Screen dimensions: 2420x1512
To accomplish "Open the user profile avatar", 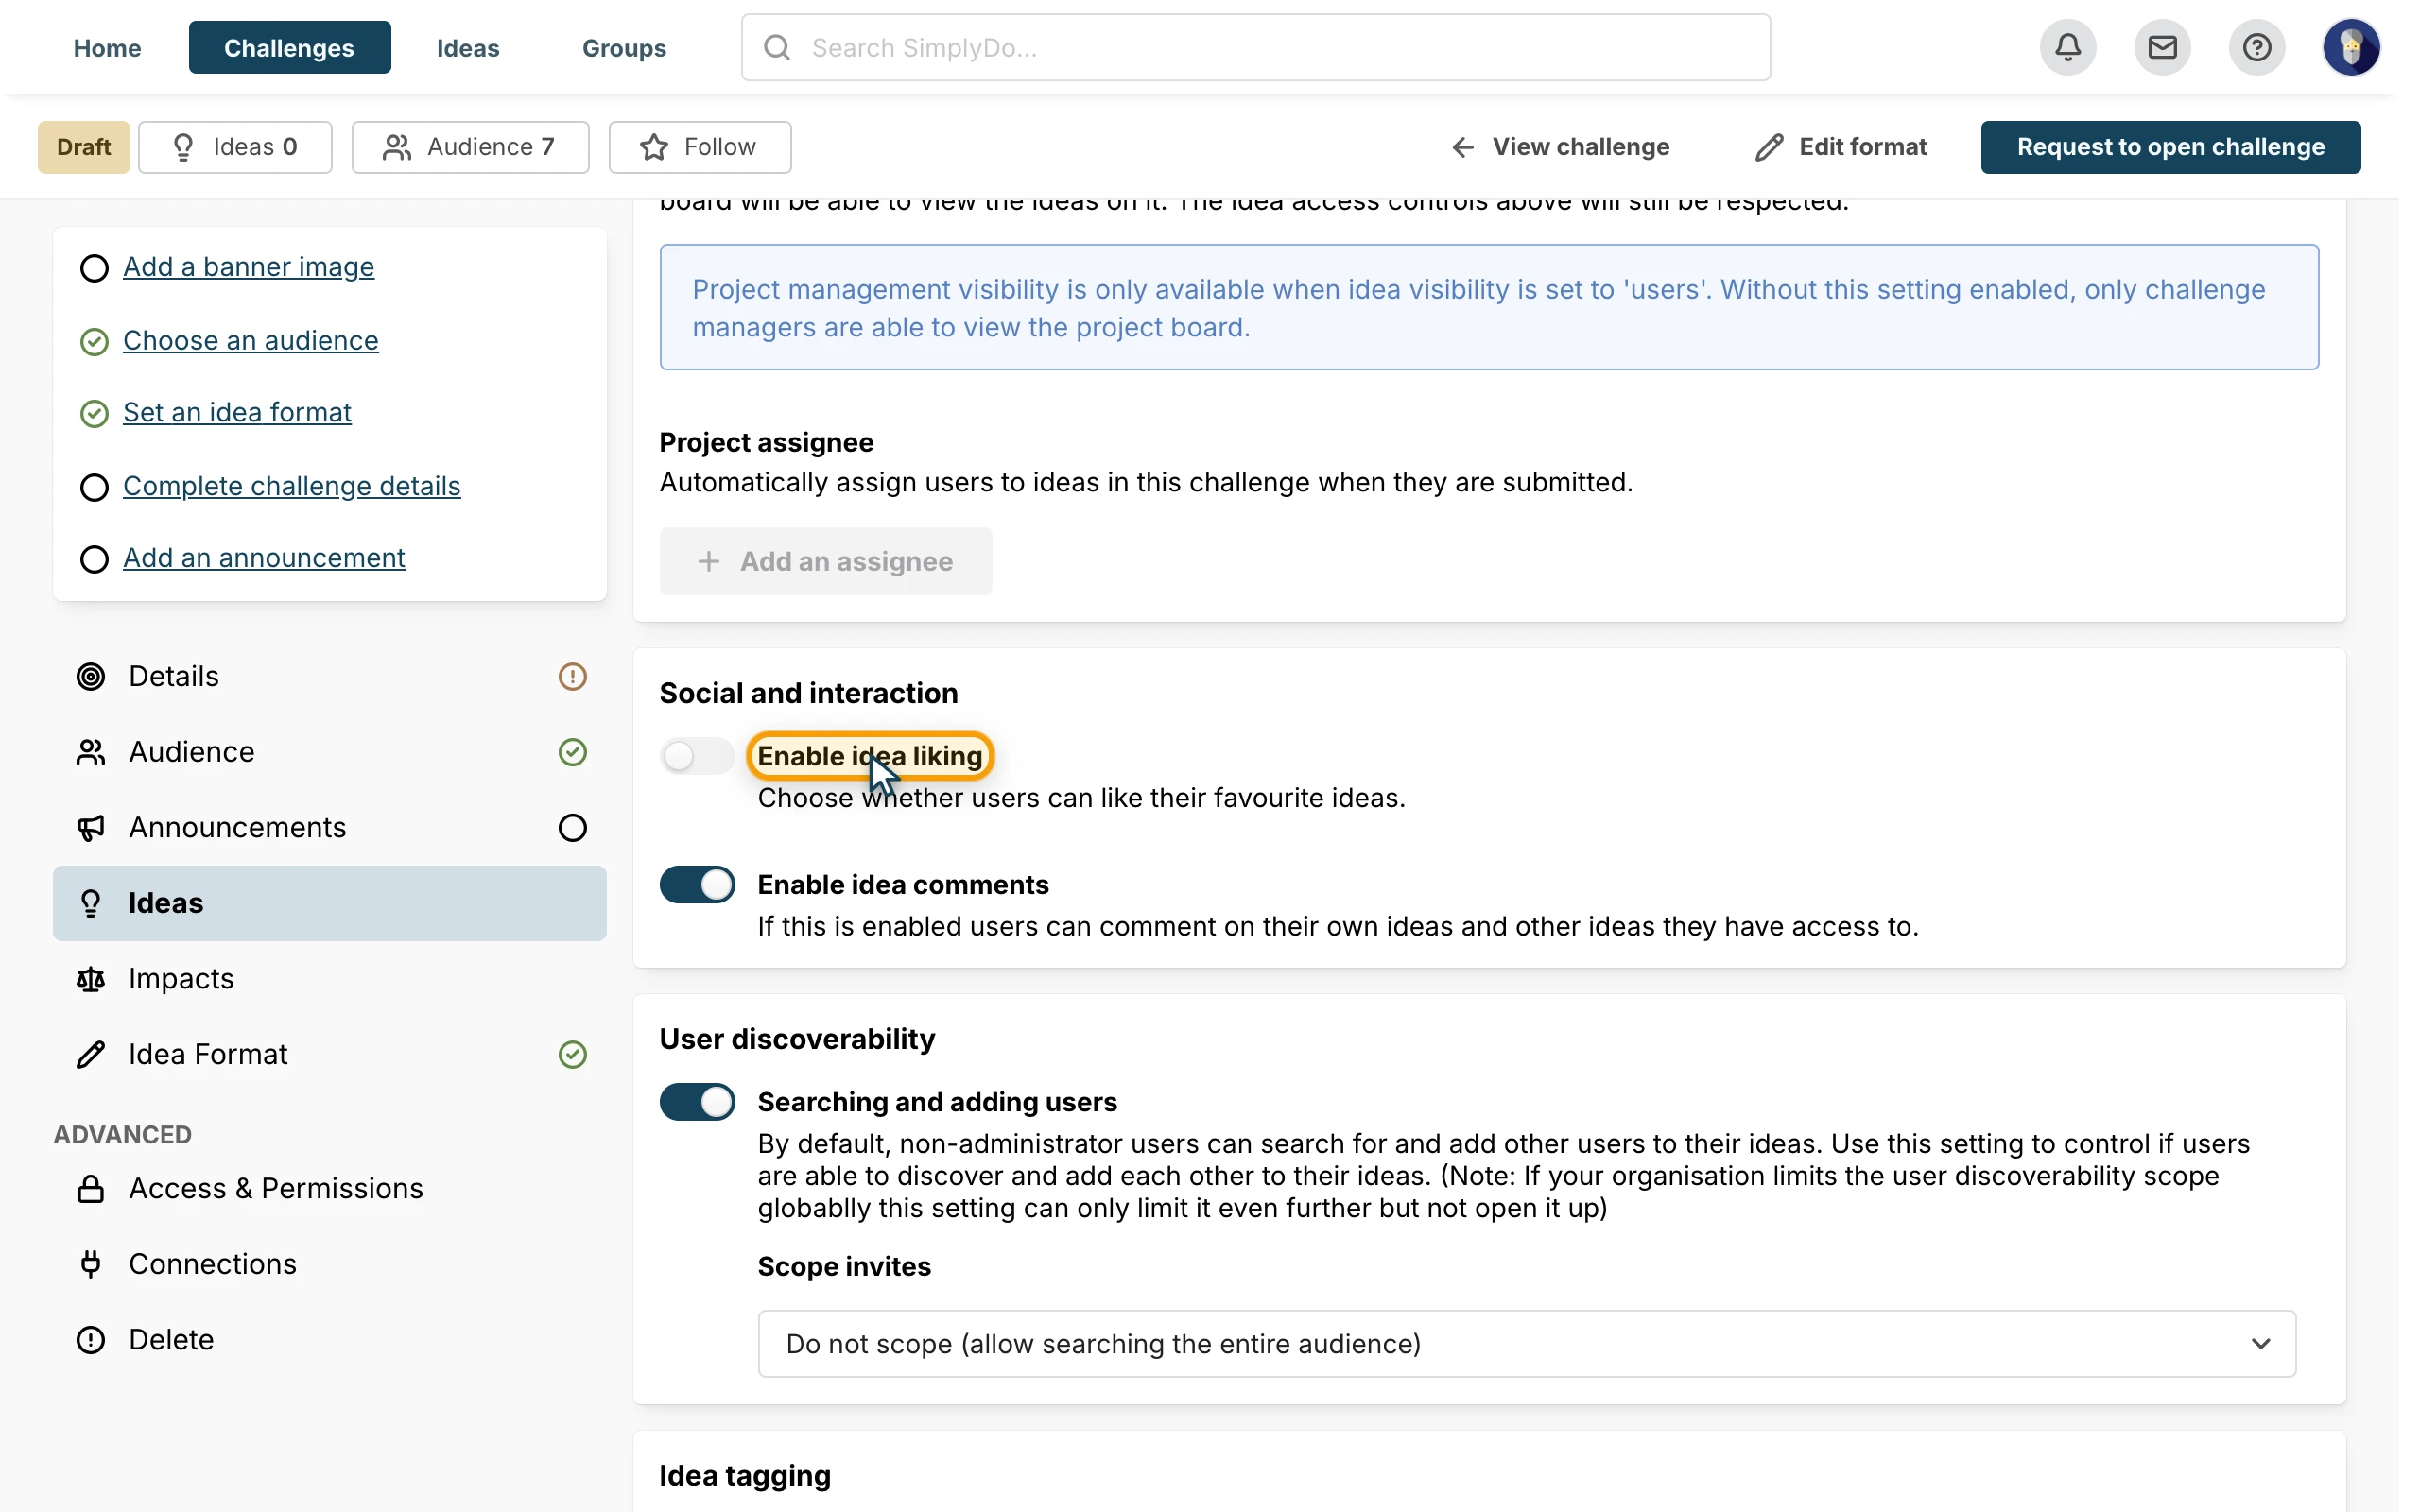I will pos(2351,47).
